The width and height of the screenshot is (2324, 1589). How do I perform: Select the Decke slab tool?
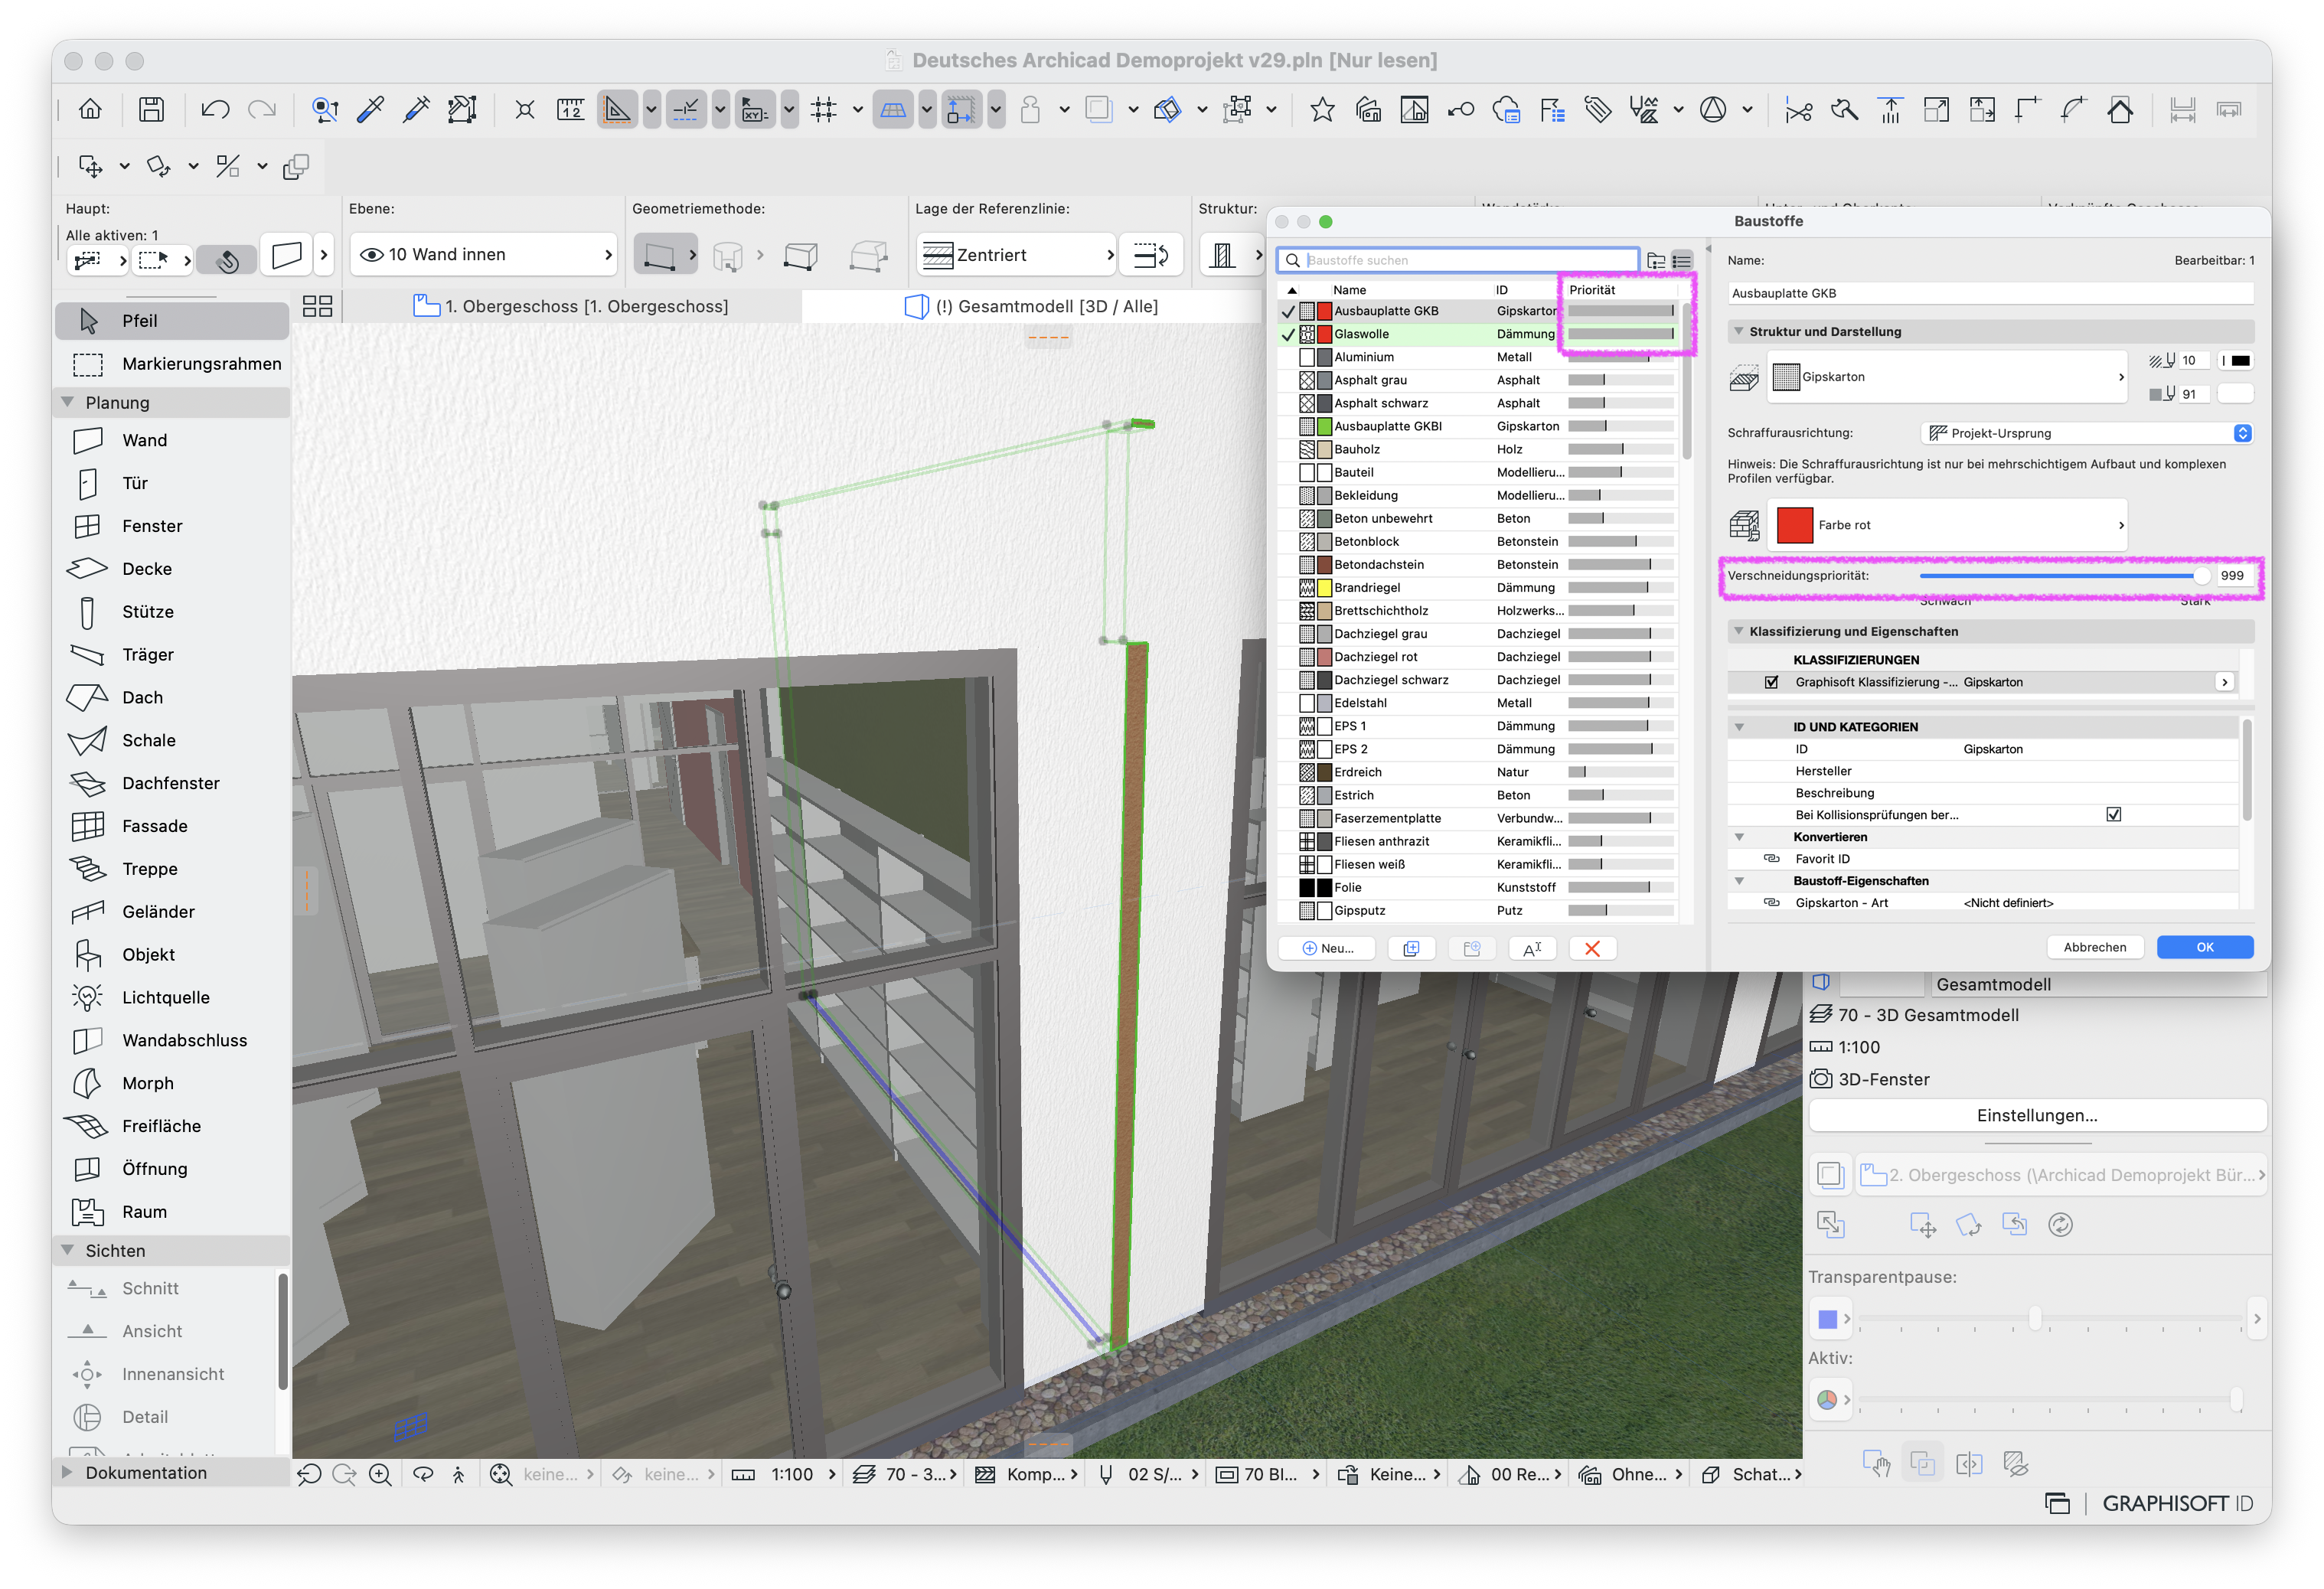[x=172, y=569]
